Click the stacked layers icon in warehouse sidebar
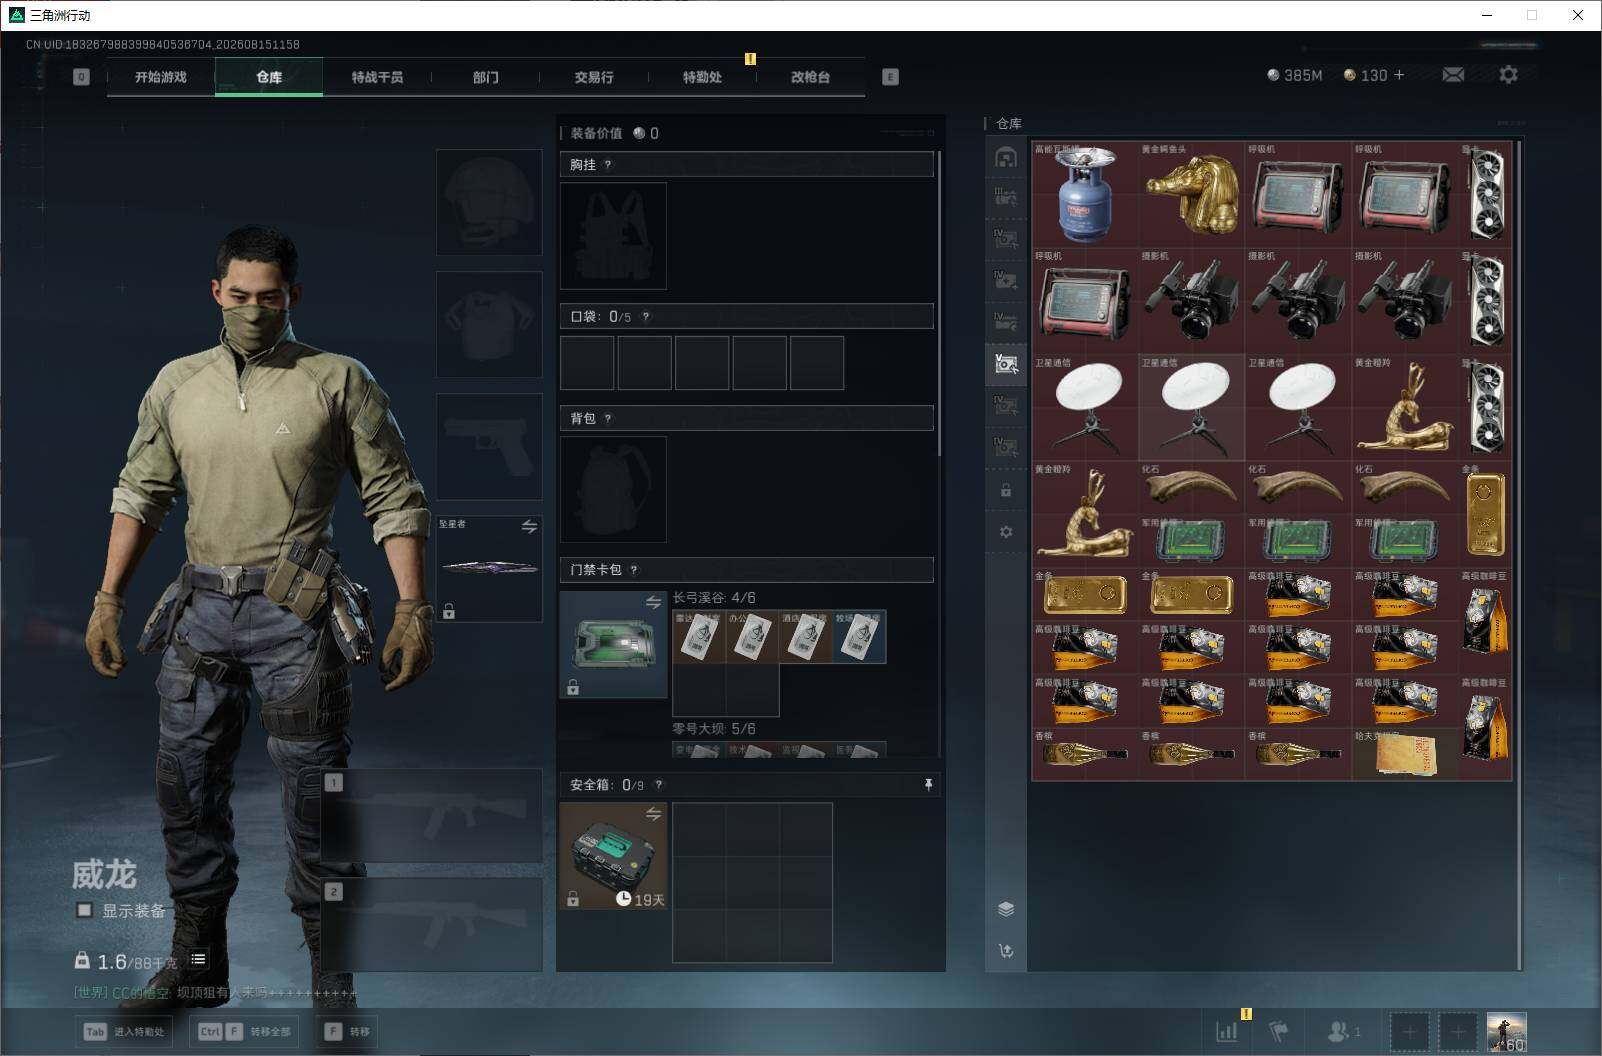The height and width of the screenshot is (1056, 1602). [1006, 909]
